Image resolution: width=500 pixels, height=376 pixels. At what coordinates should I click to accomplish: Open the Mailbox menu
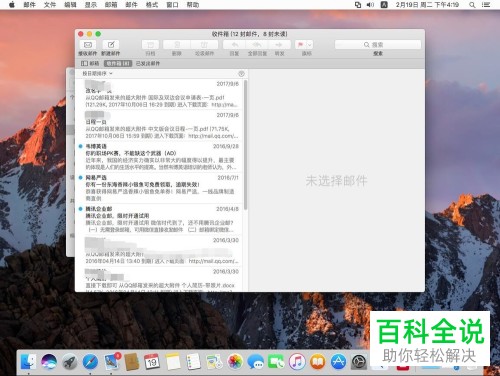point(111,5)
